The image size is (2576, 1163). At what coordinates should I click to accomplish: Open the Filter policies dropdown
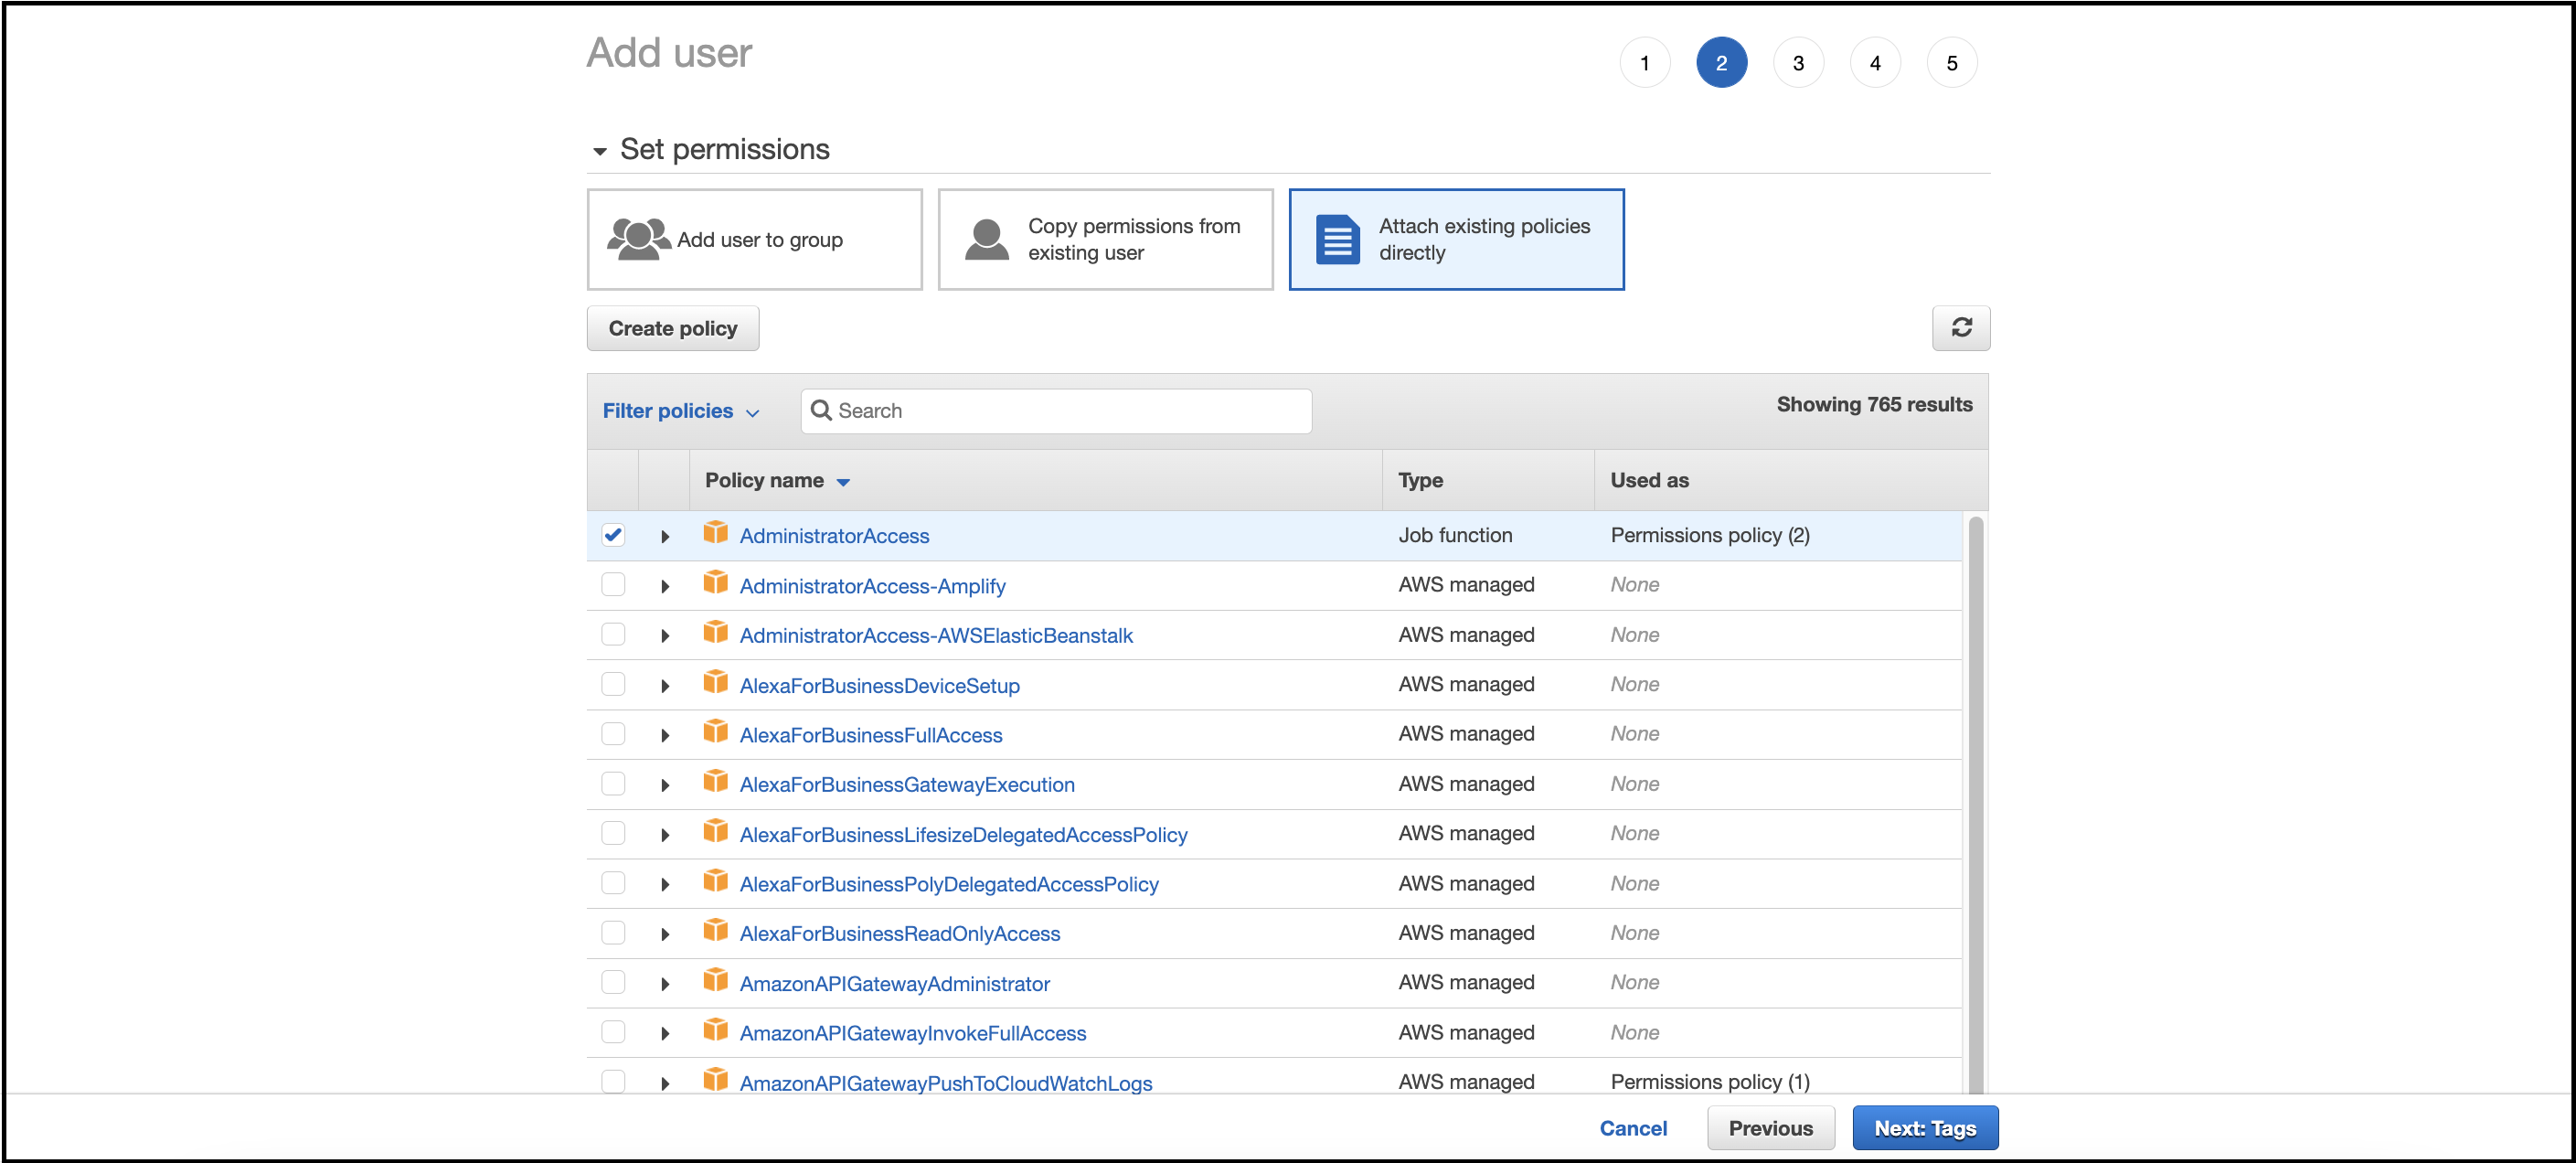(681, 411)
